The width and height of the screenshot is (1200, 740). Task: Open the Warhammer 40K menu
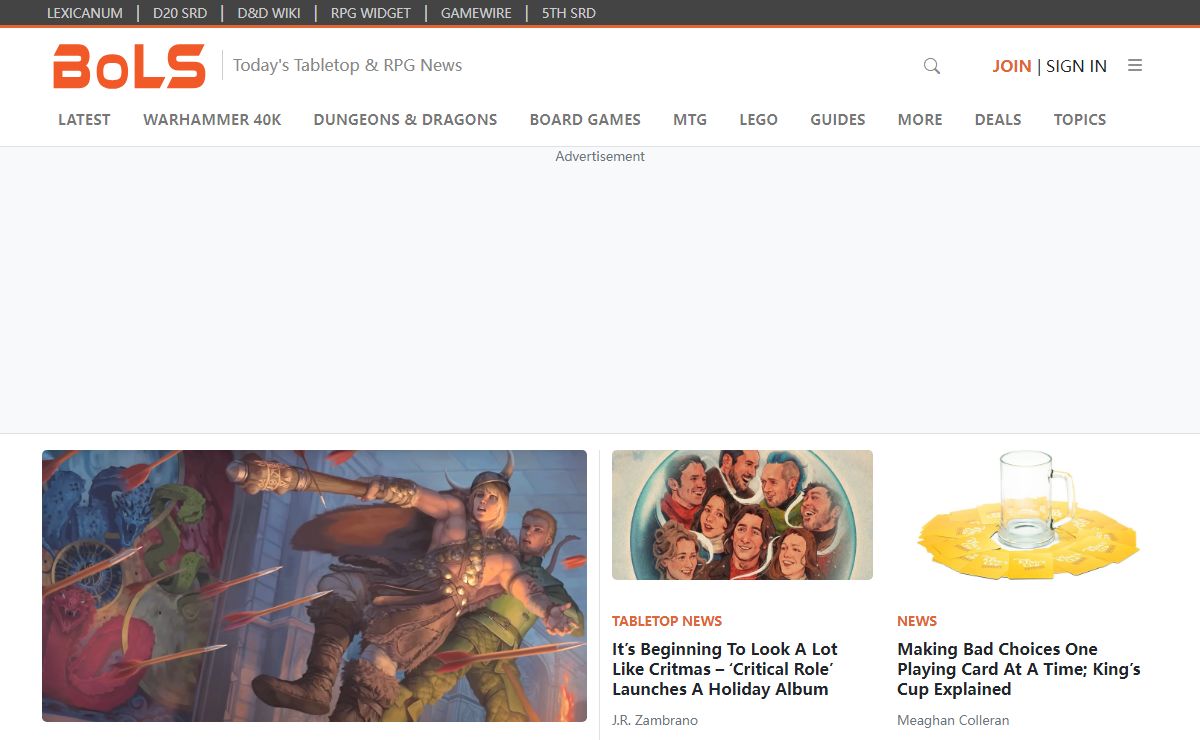pos(212,119)
